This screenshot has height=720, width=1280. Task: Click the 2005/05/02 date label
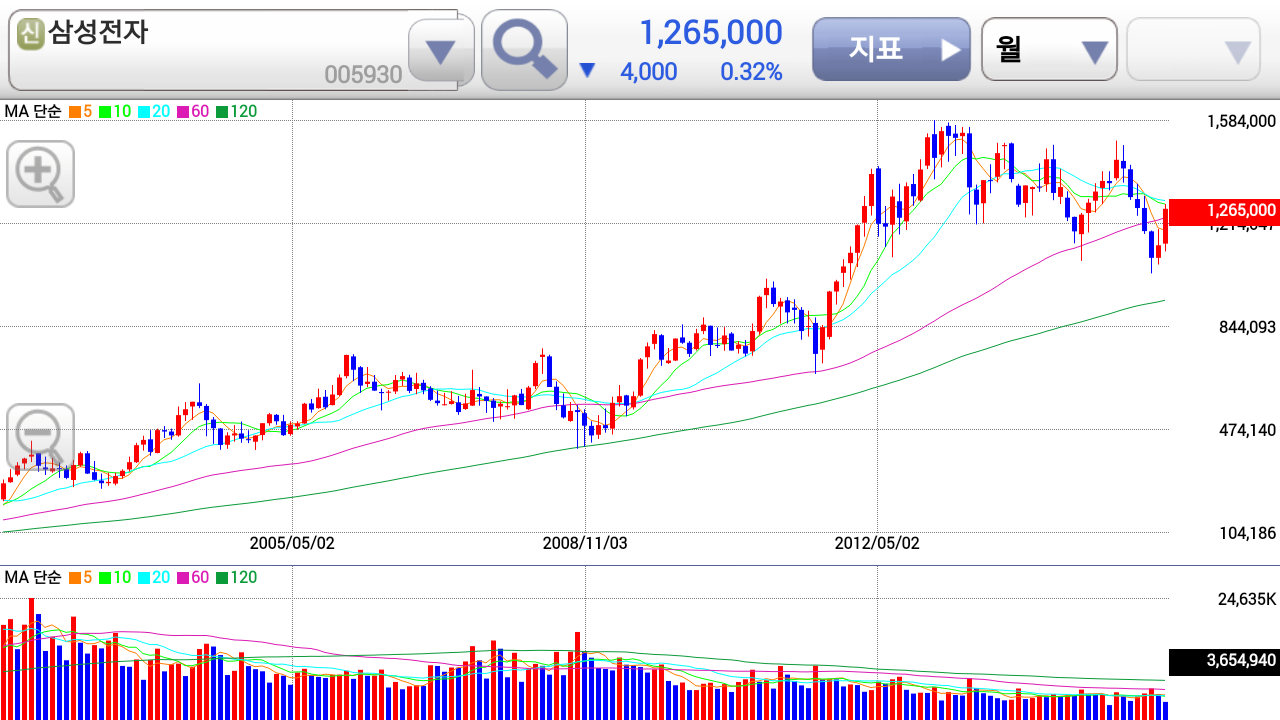coord(292,543)
